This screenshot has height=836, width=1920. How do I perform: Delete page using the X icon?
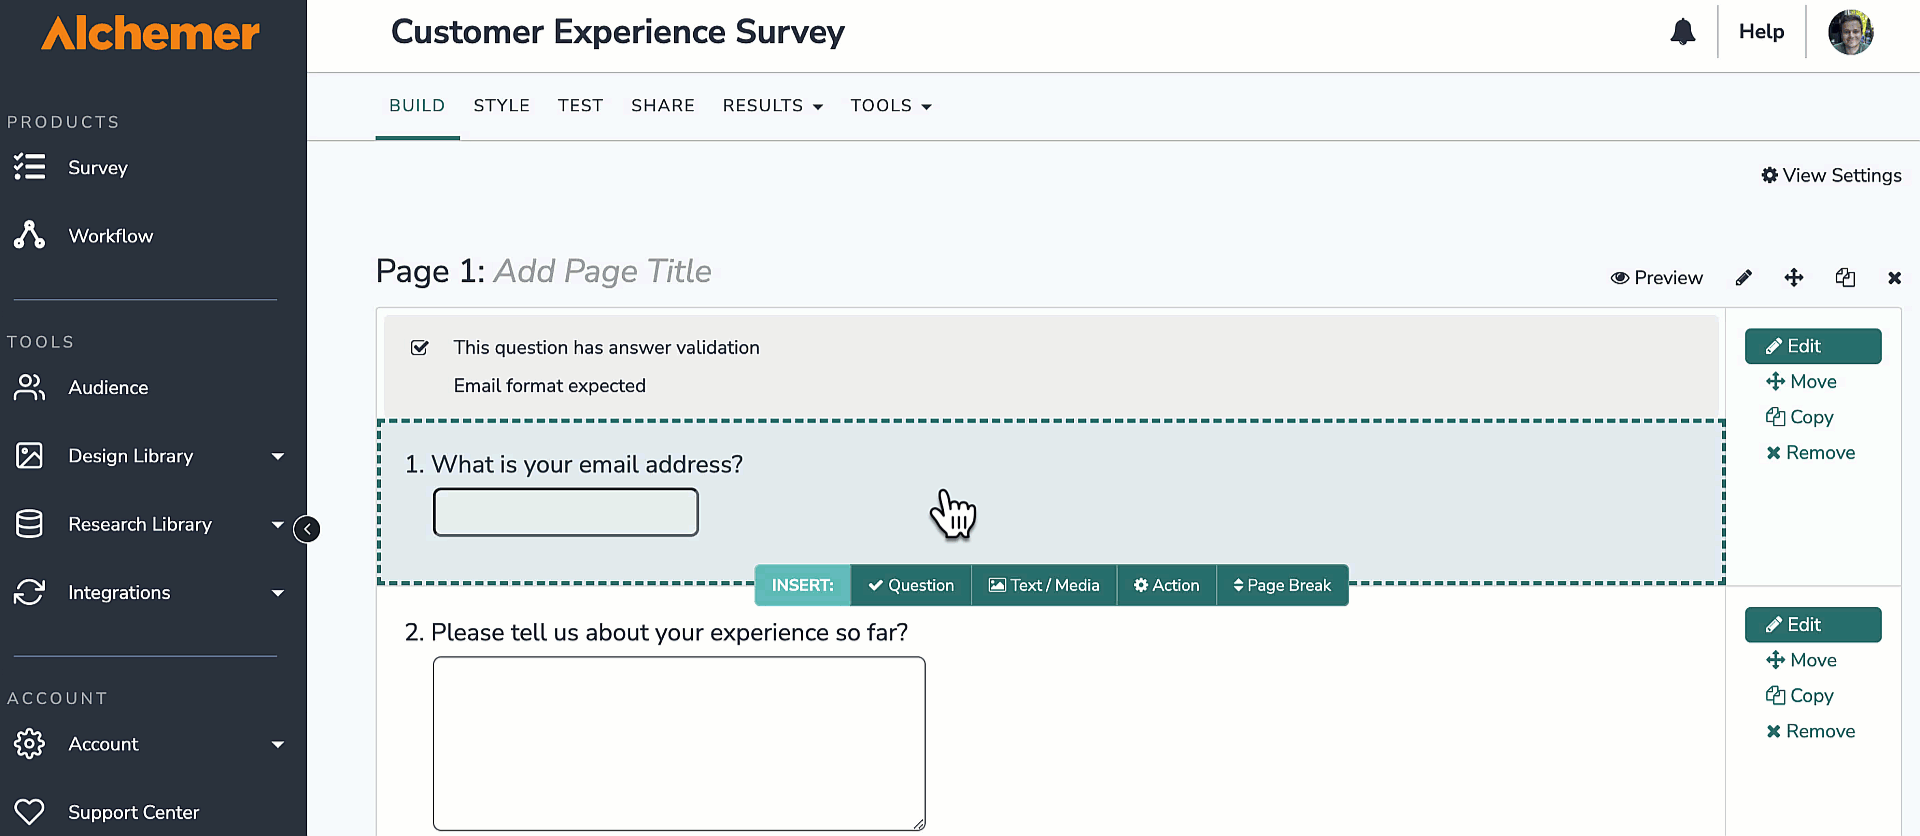1894,278
